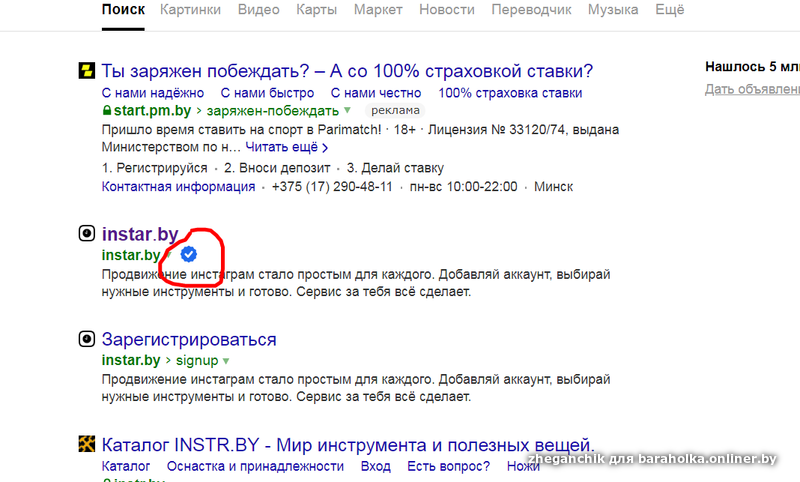Viewport: 800px width, 482px height.
Task: Click working hours пн-вс 10:00-22:00
Action: (463, 187)
